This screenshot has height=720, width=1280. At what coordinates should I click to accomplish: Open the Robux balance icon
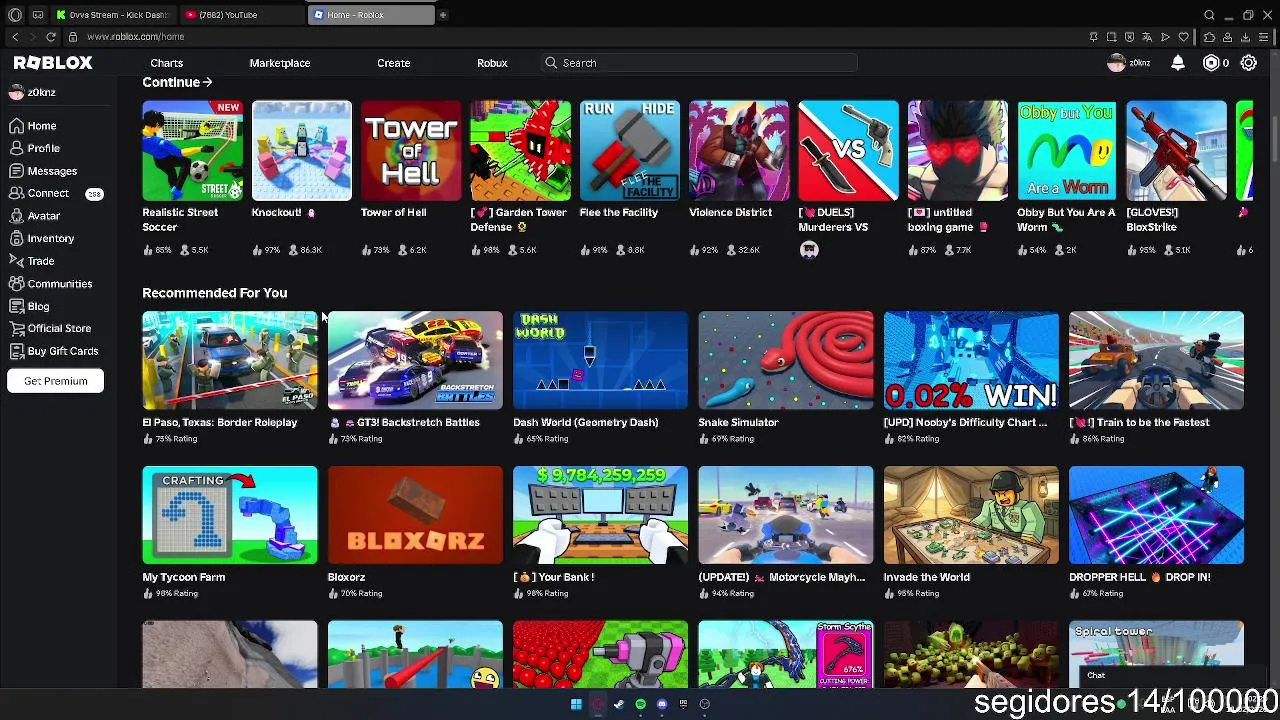point(1211,63)
